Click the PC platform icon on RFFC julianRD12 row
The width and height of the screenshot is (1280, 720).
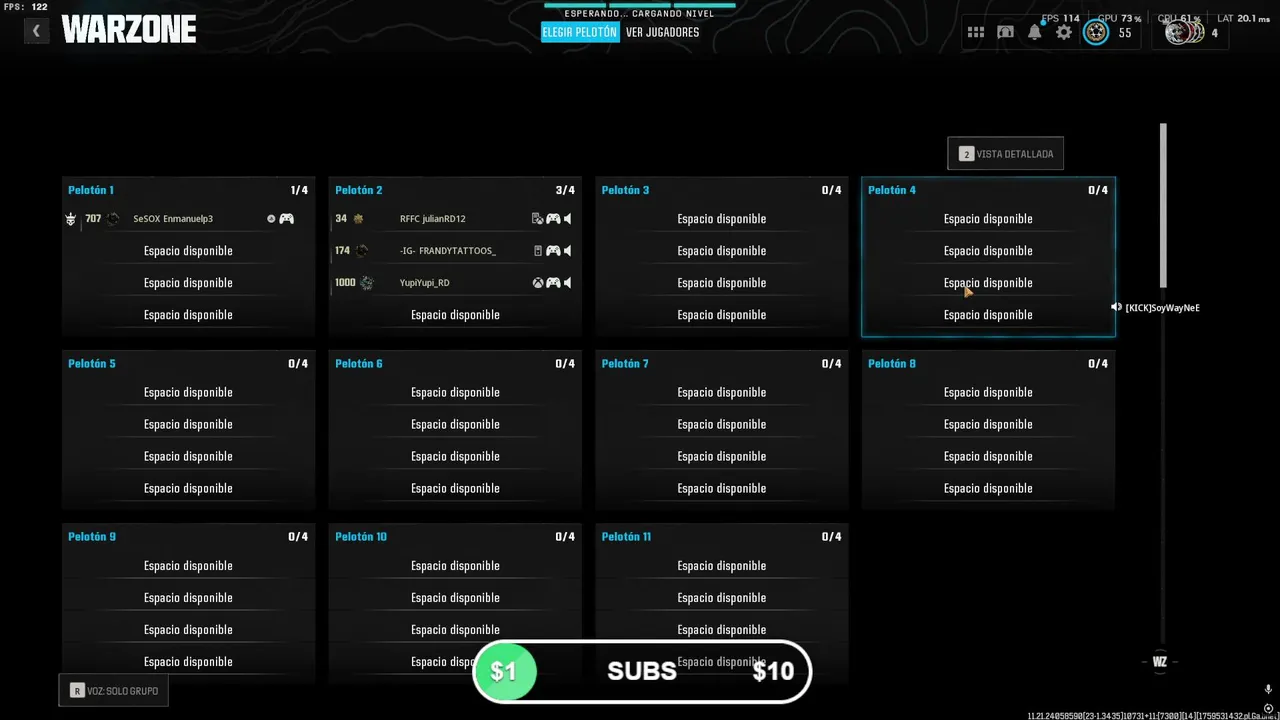coord(537,219)
